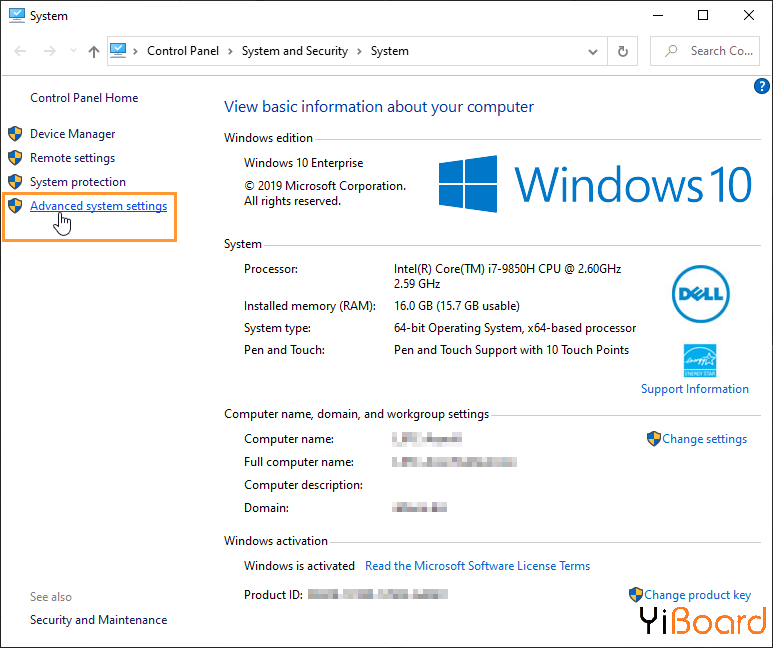Expand chevron after System and Security
The image size is (773, 648).
pos(359,51)
